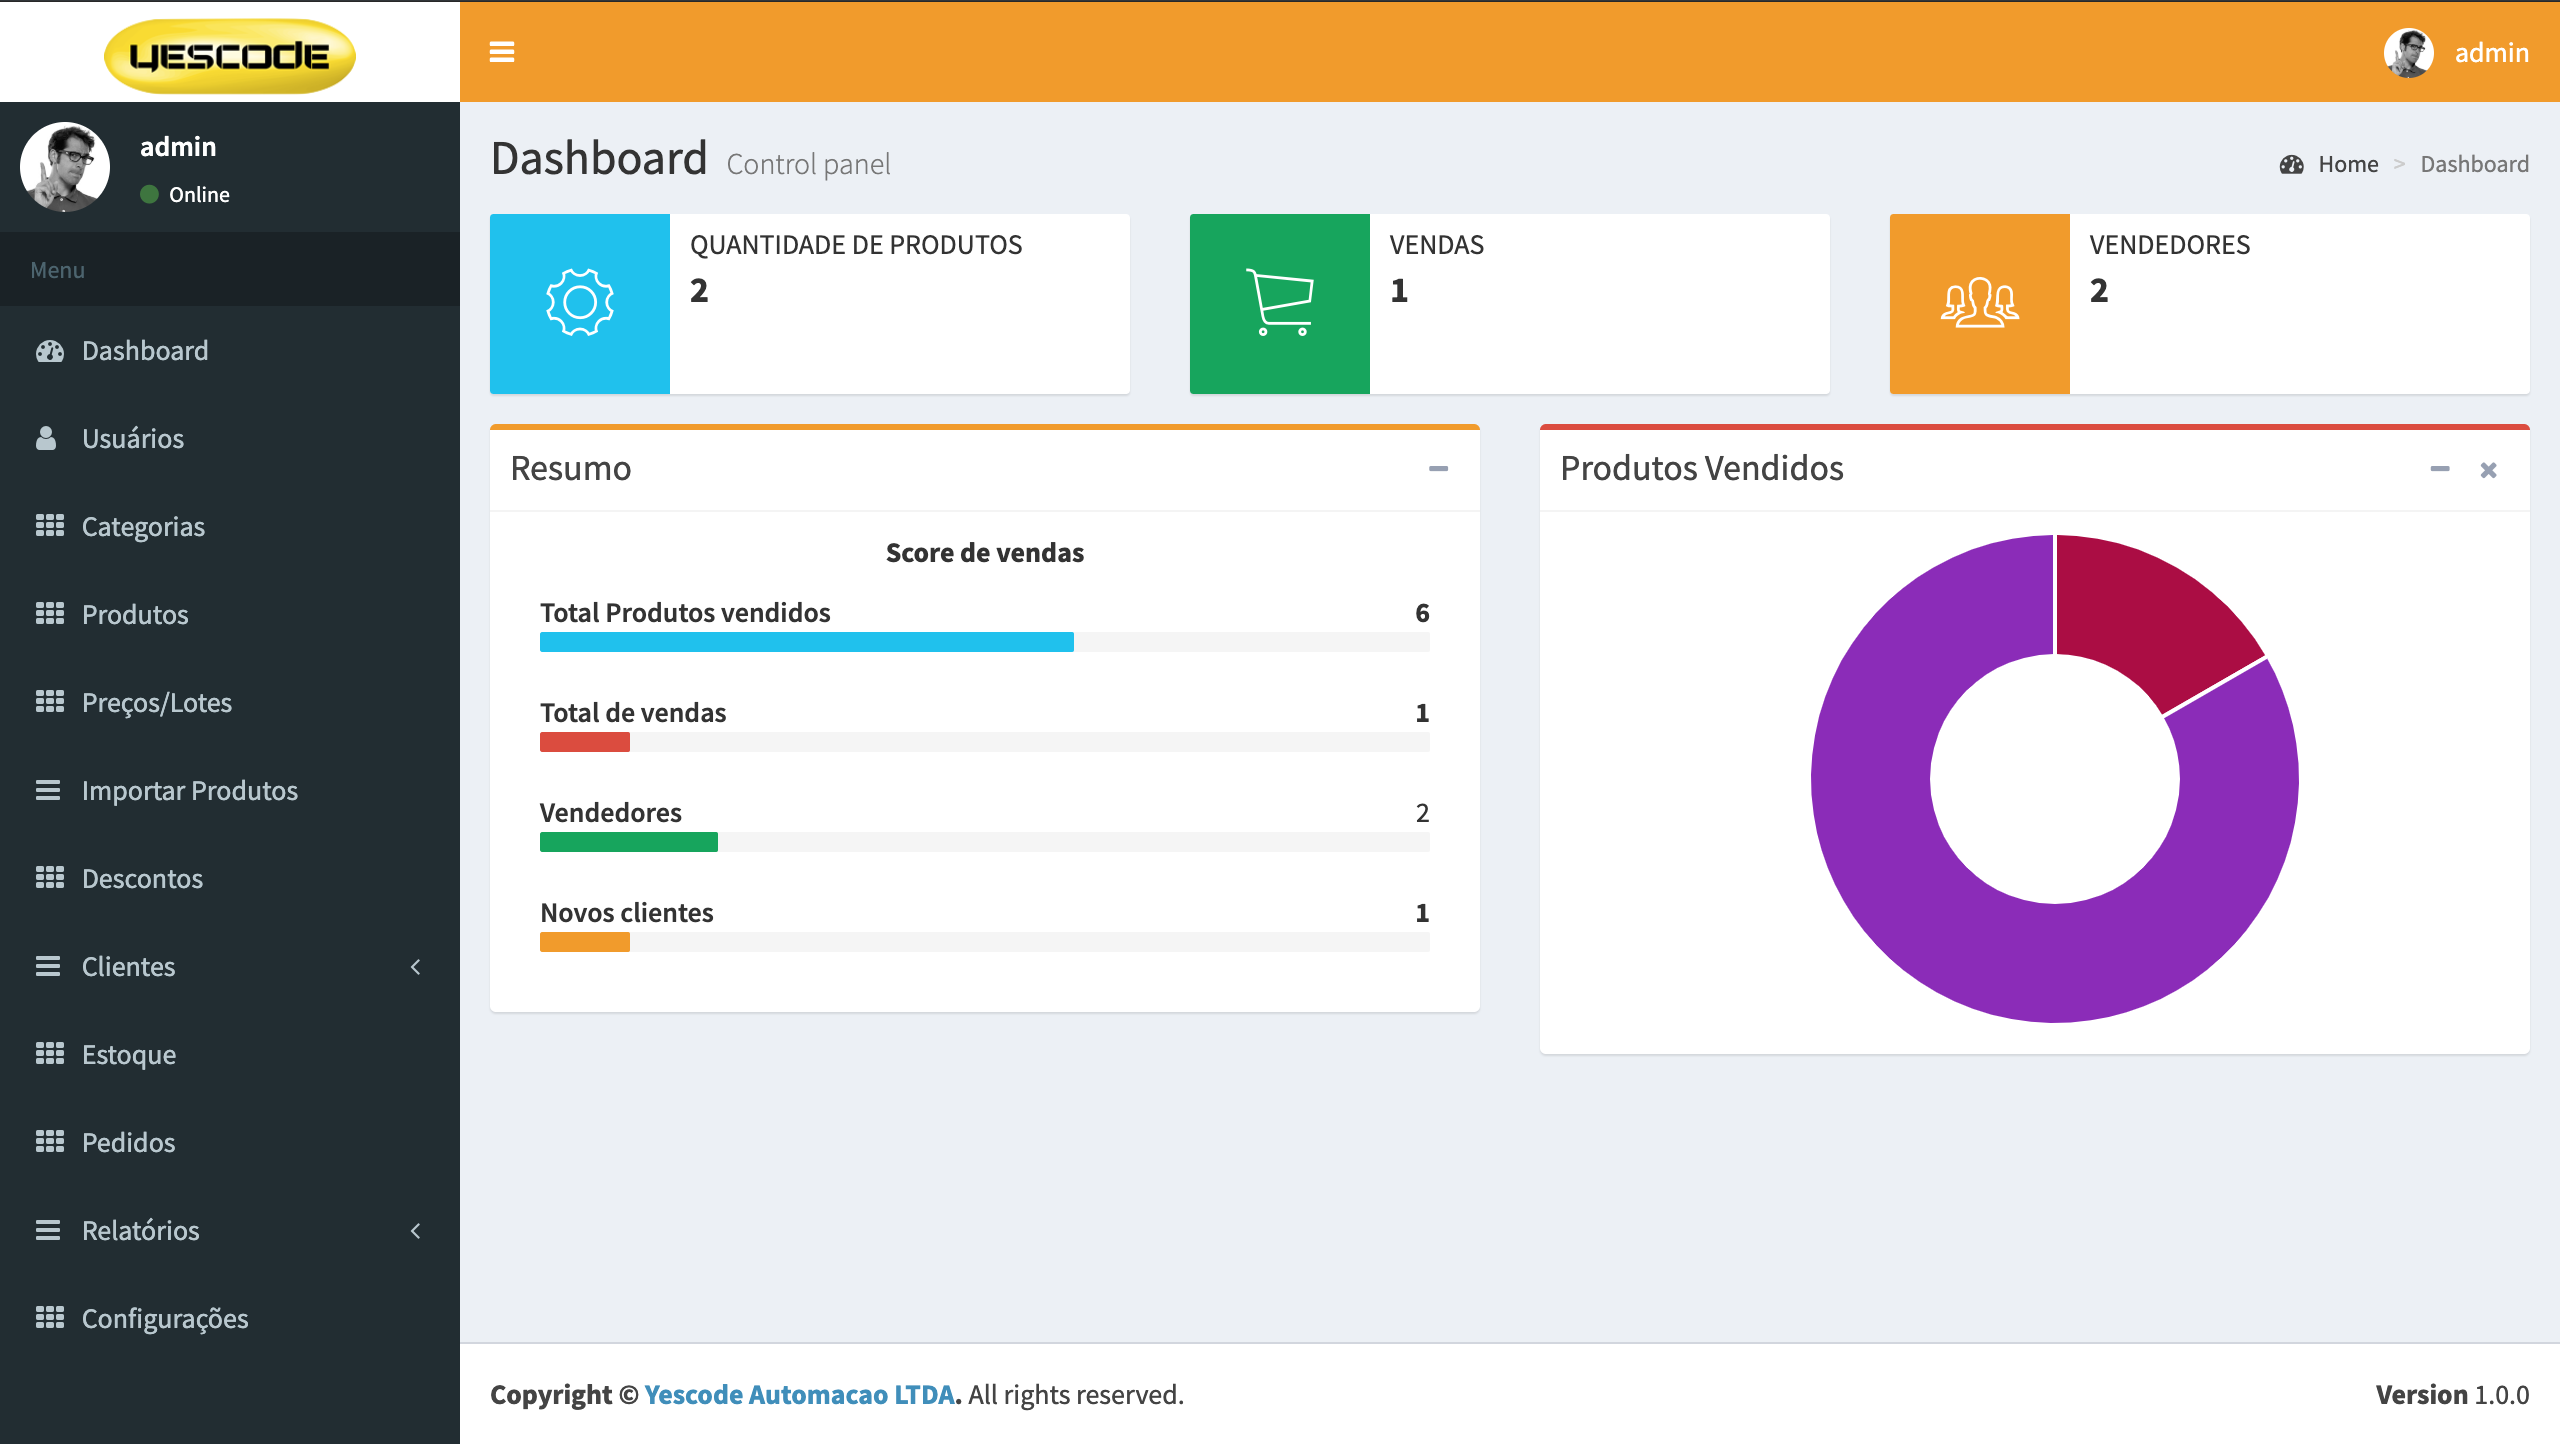Collapse the Resumo panel
Viewport: 2560px width, 1444px height.
(x=1438, y=469)
